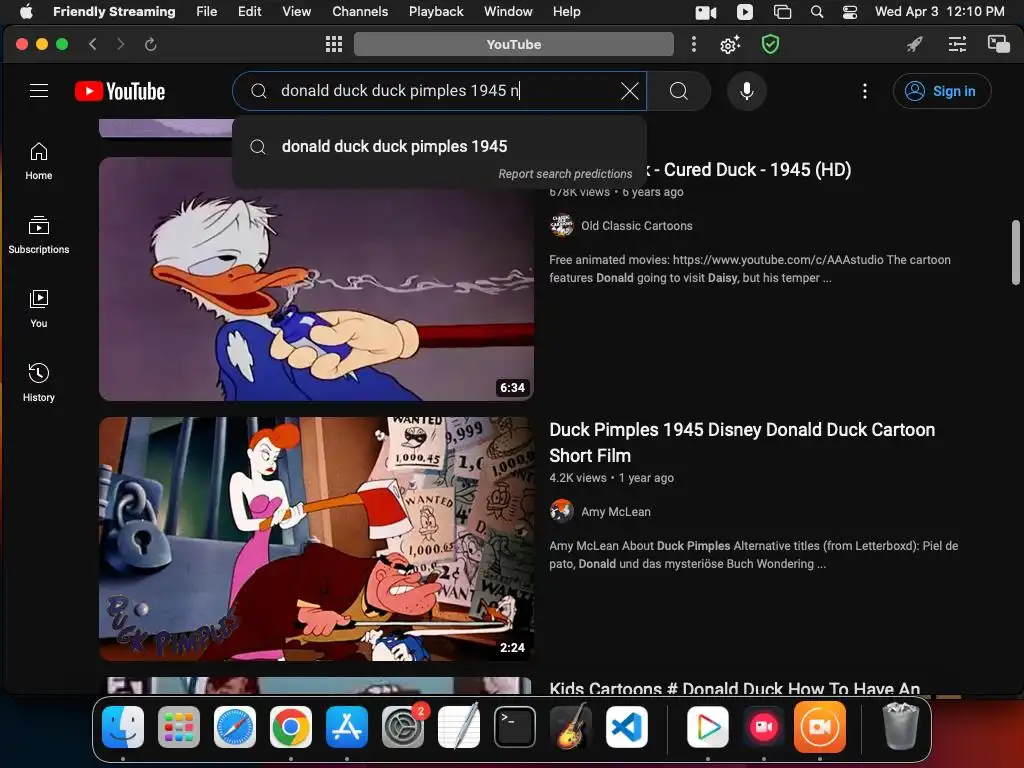The image size is (1024, 768).
Task: Open the You section in sidebar
Action: click(x=39, y=309)
